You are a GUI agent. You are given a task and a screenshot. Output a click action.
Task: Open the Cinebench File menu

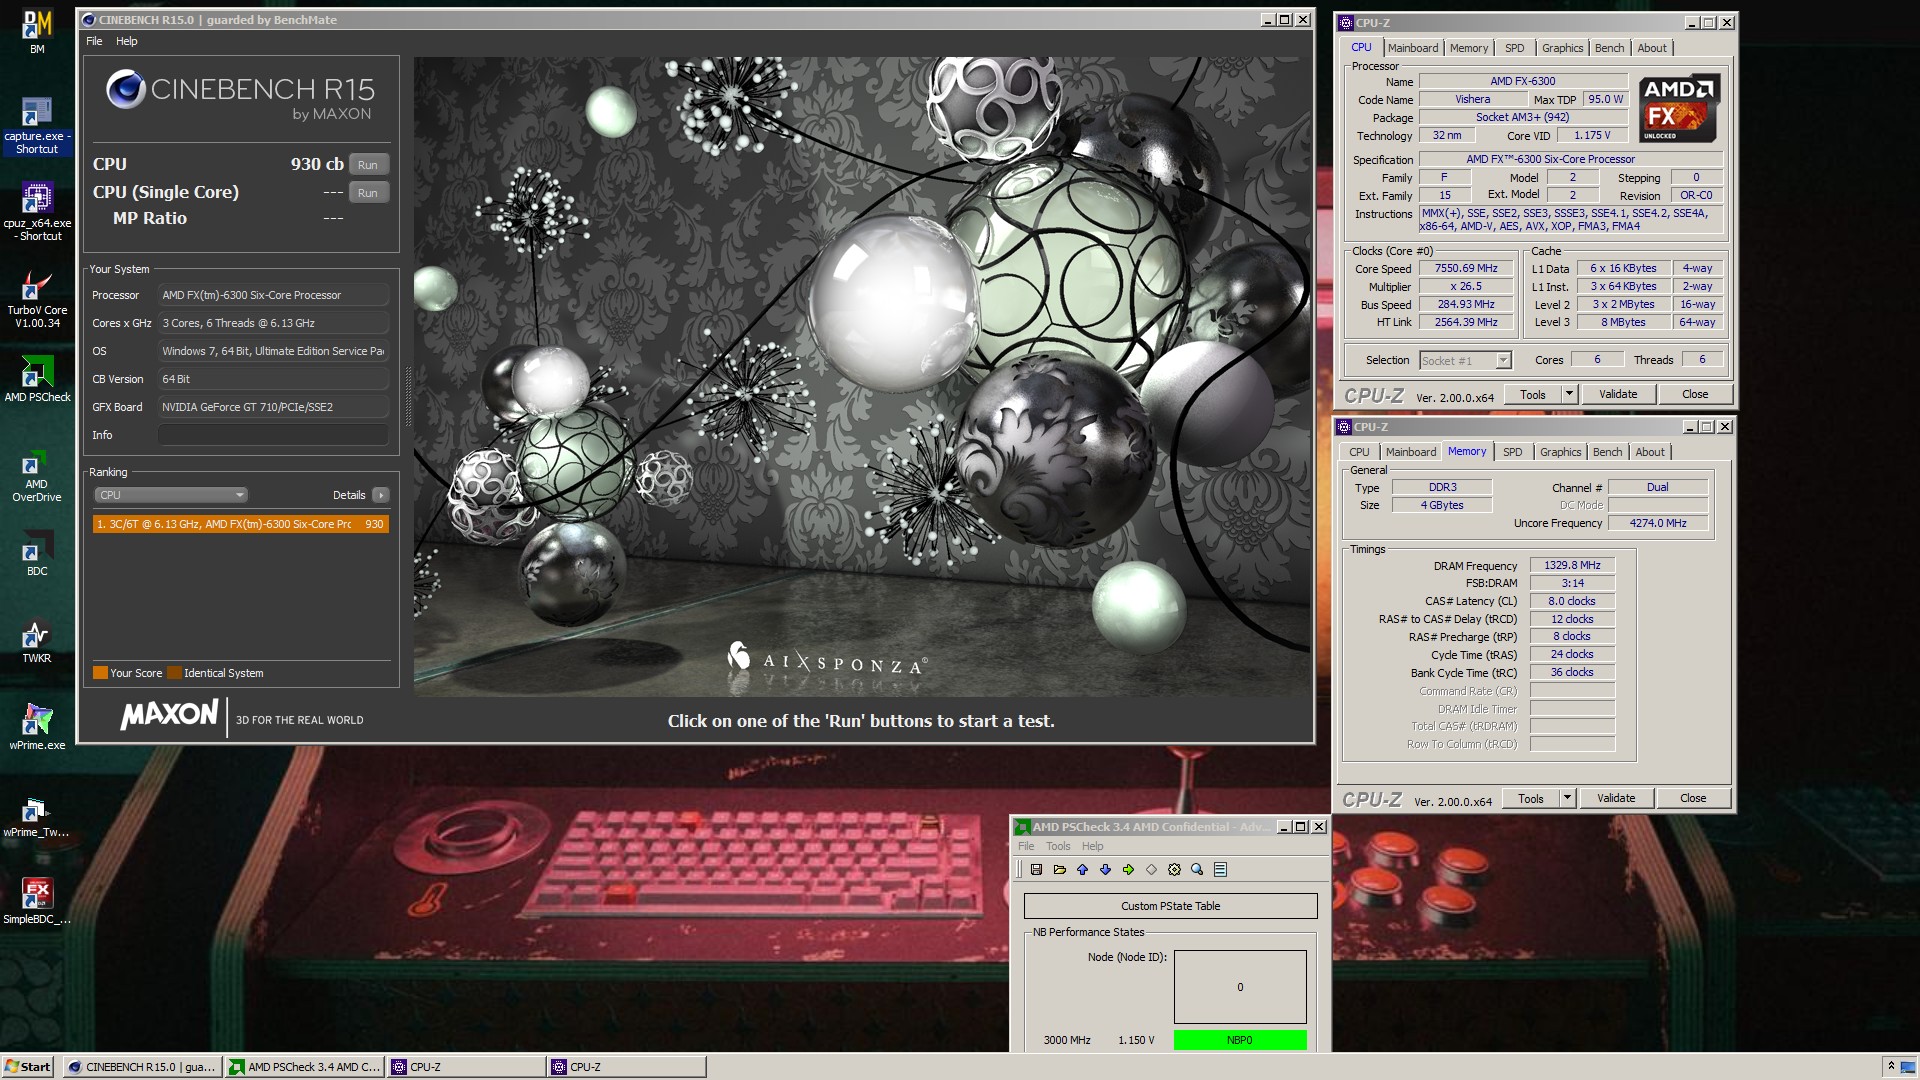[x=94, y=41]
